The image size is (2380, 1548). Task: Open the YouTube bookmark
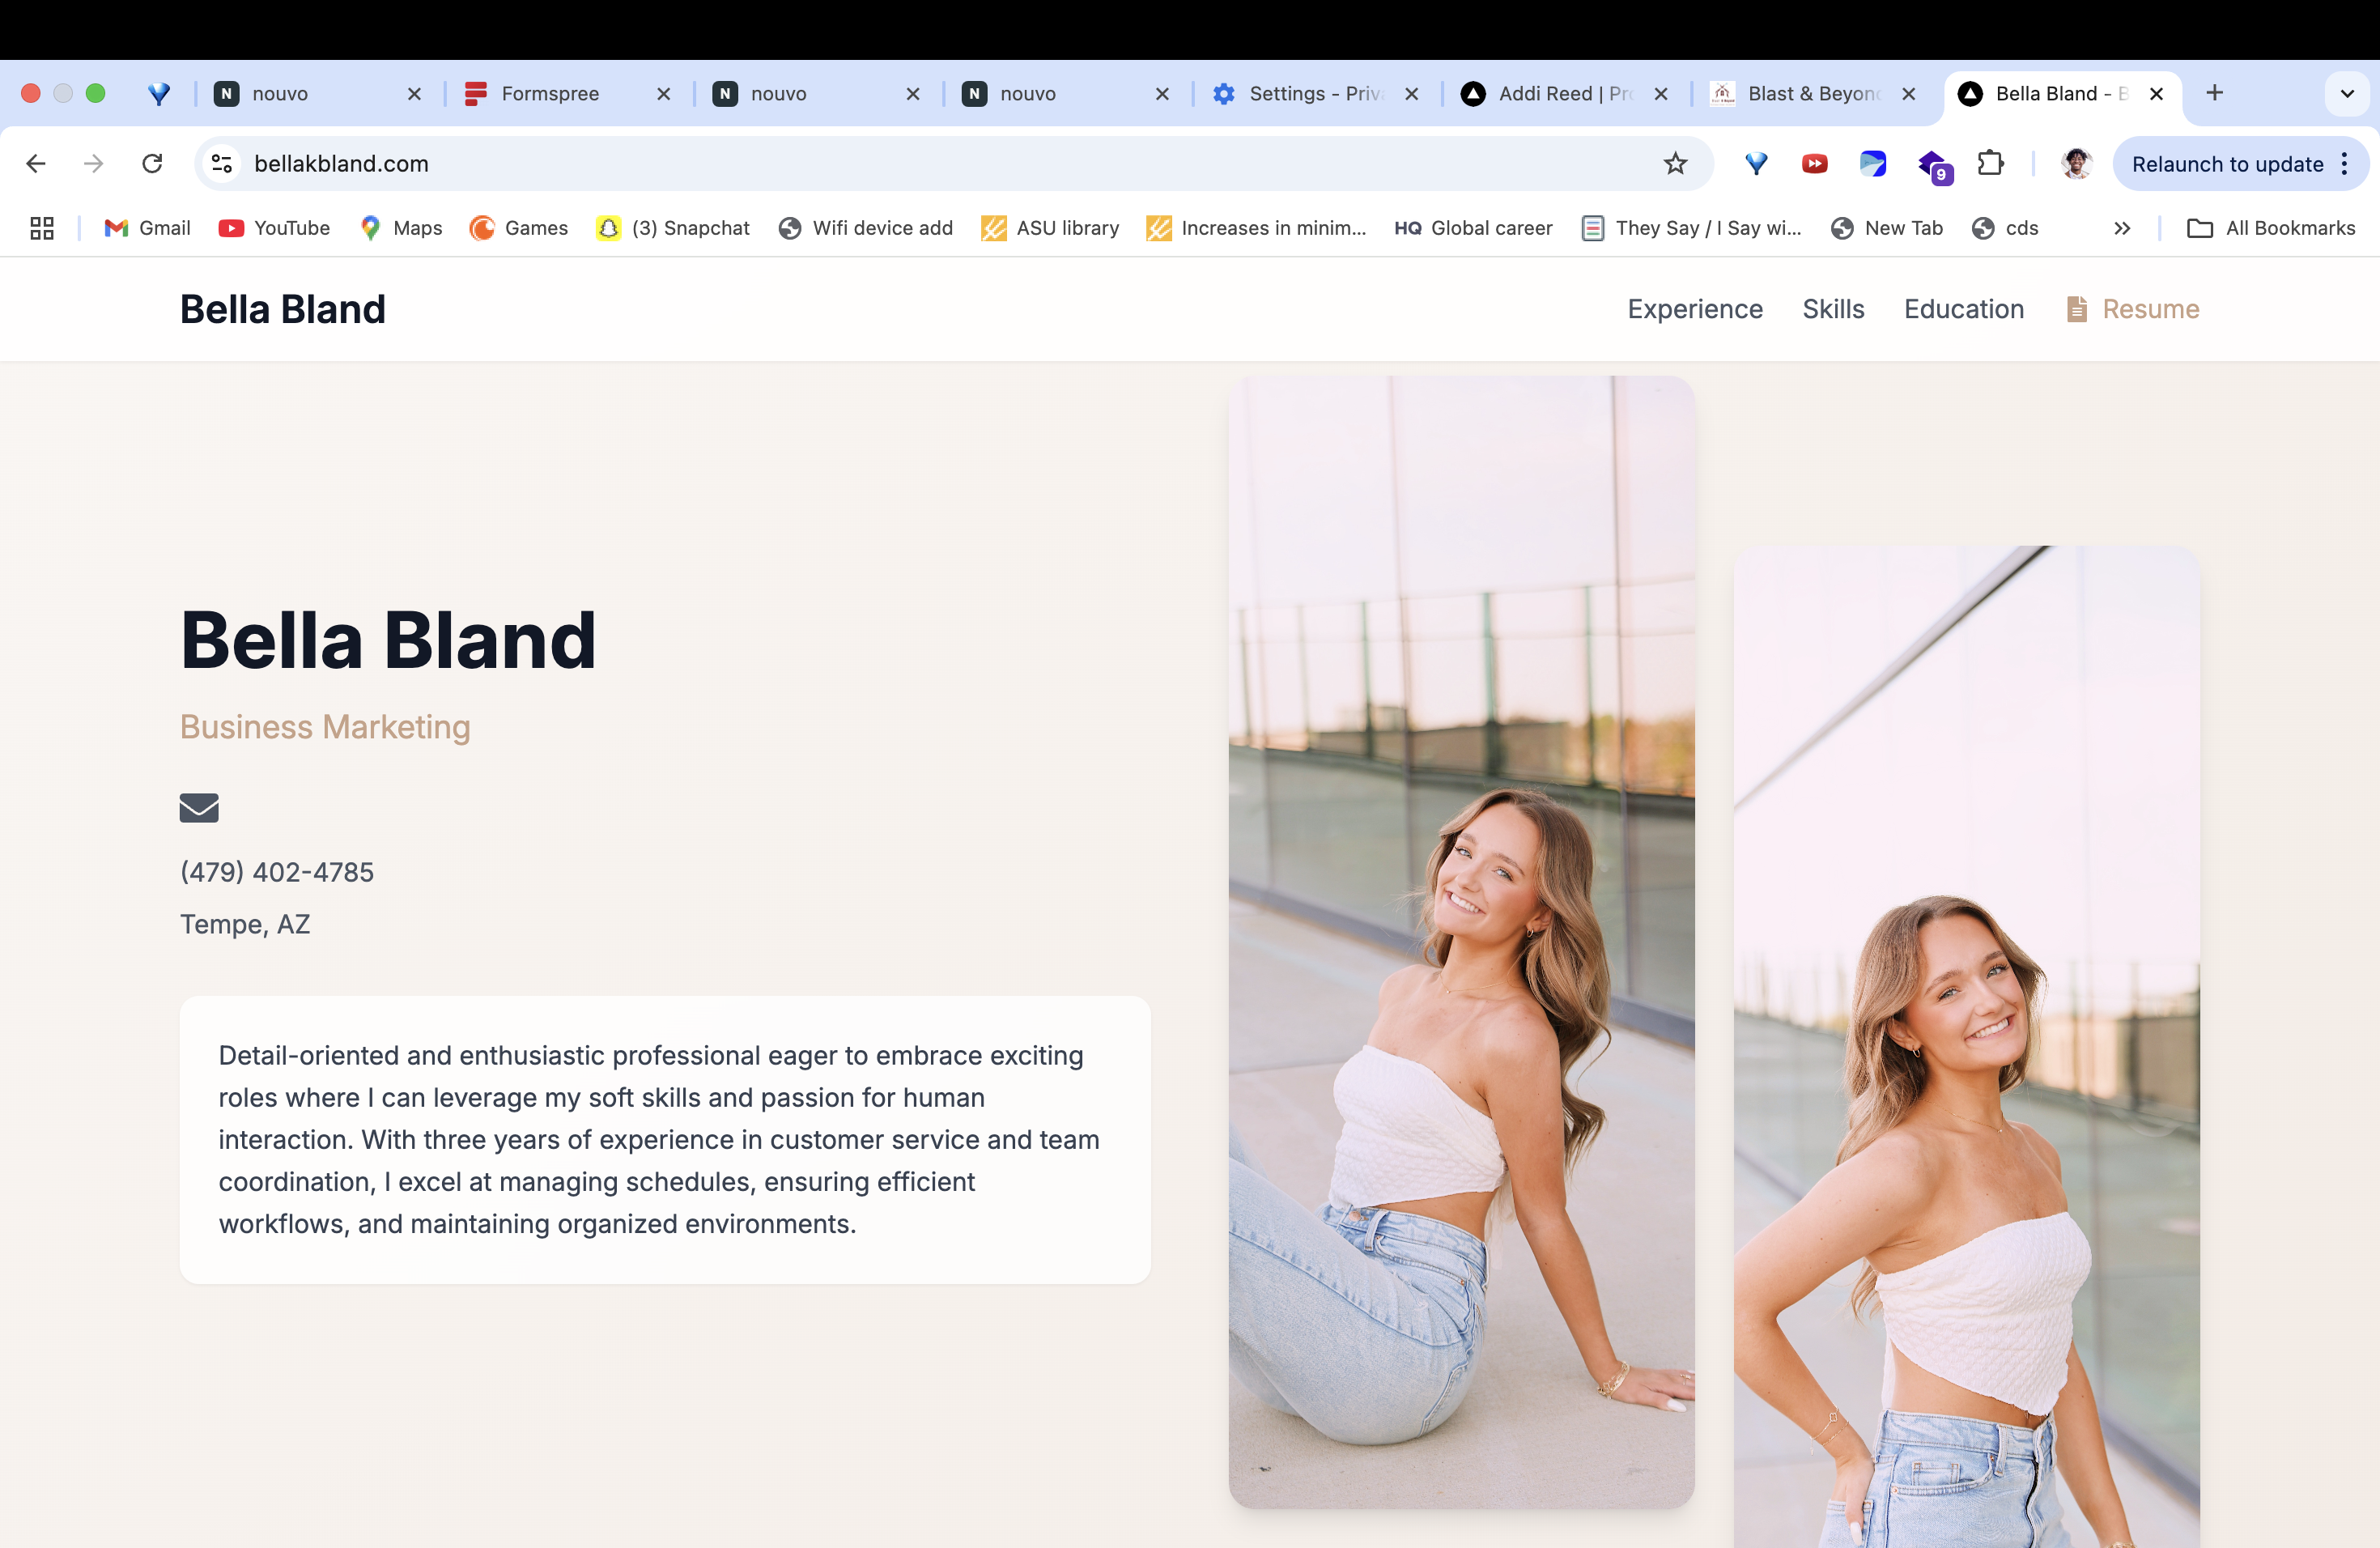[x=274, y=228]
